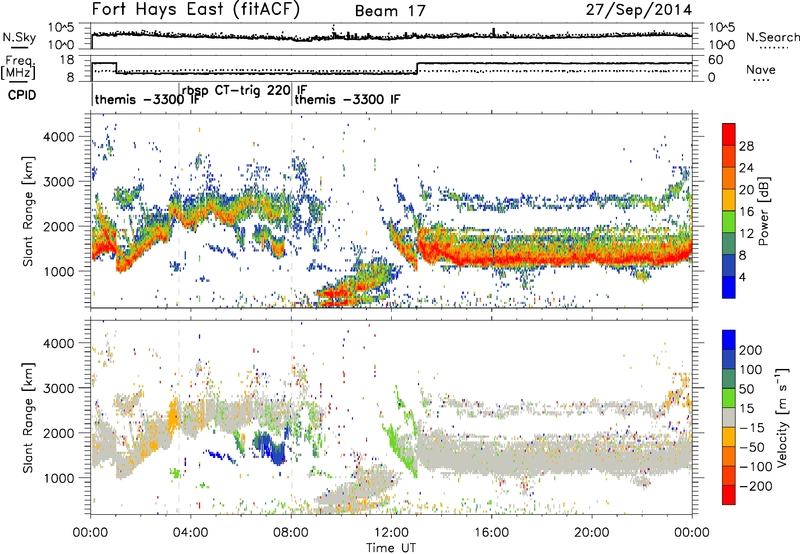800x554 pixels.
Task: Click the 'Beam 17' label
Action: [390, 11]
